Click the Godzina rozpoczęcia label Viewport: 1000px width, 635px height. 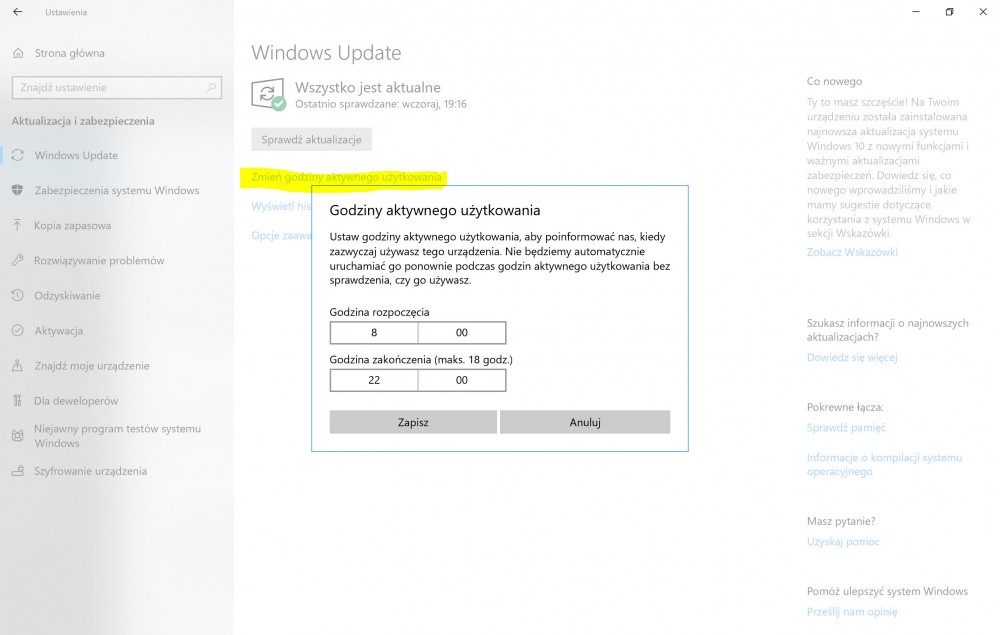click(x=379, y=312)
